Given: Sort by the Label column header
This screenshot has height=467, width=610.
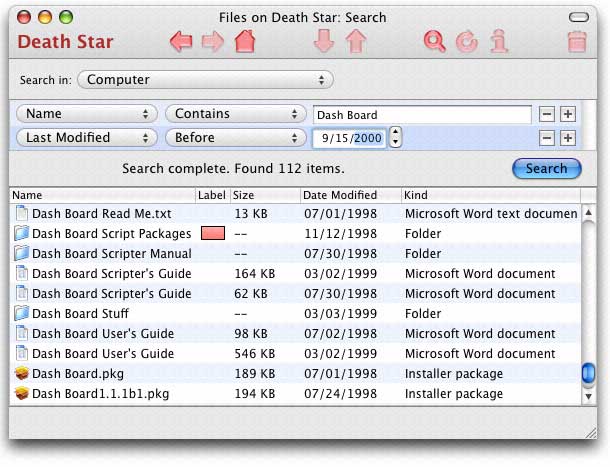Looking at the screenshot, I should pos(212,195).
